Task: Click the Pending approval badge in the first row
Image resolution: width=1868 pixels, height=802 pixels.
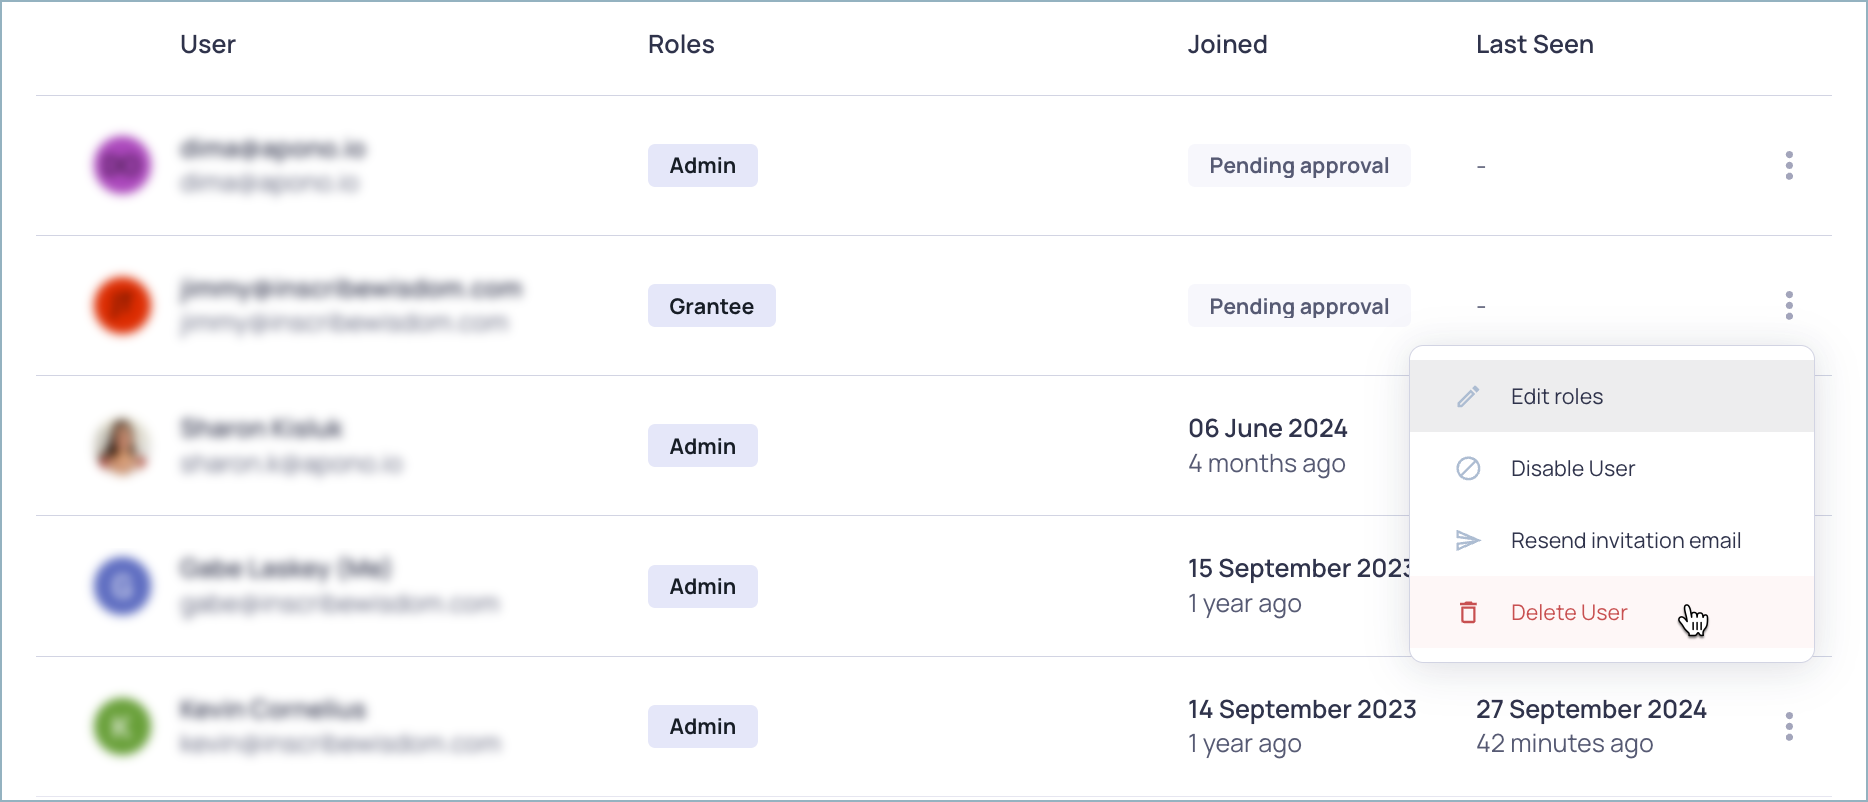Action: (x=1298, y=166)
